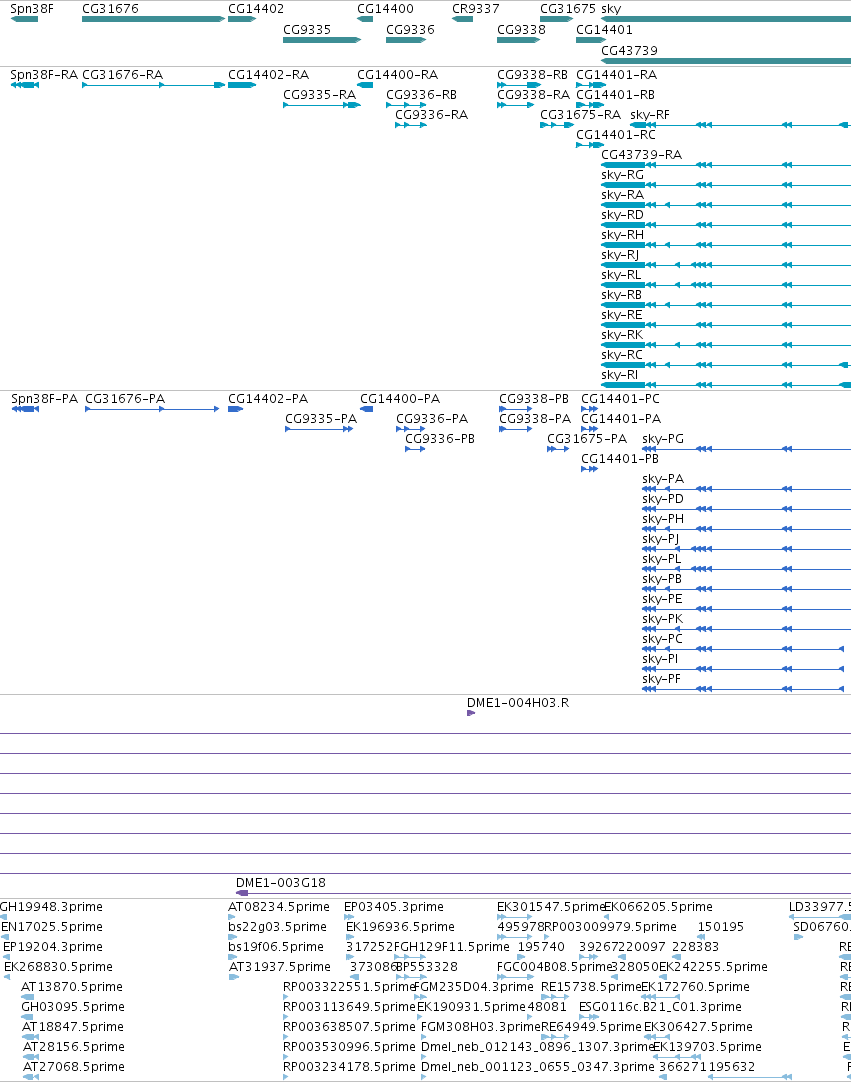Select the EP03405.3prime EST label
This screenshot has width=851, height=1082.
point(394,907)
